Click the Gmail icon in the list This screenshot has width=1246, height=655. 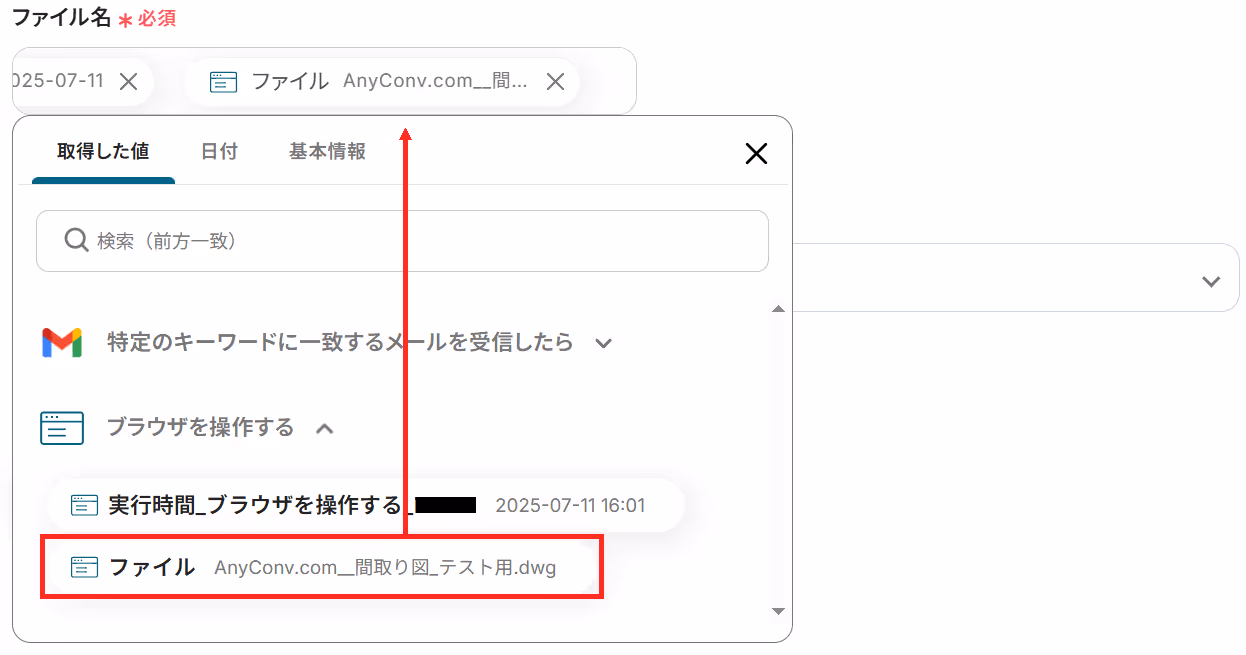(62, 343)
